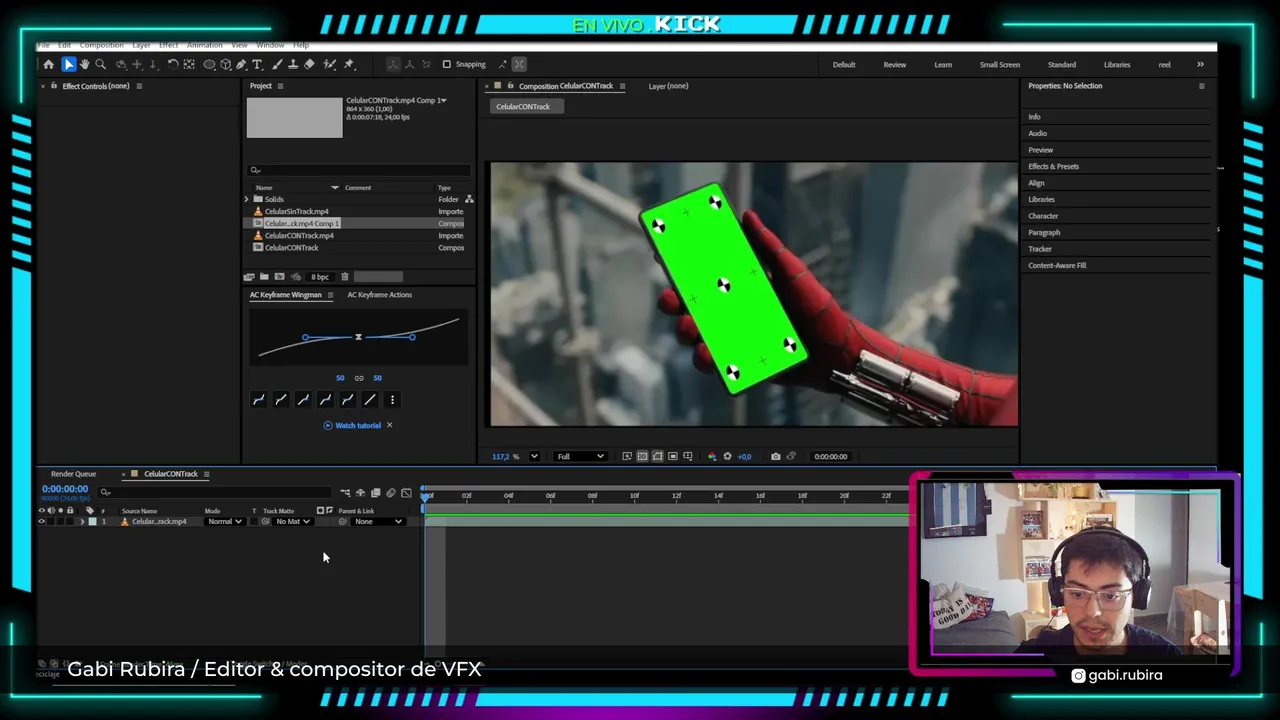
Task: Open composition mini-flowchart in timeline
Action: click(x=345, y=493)
